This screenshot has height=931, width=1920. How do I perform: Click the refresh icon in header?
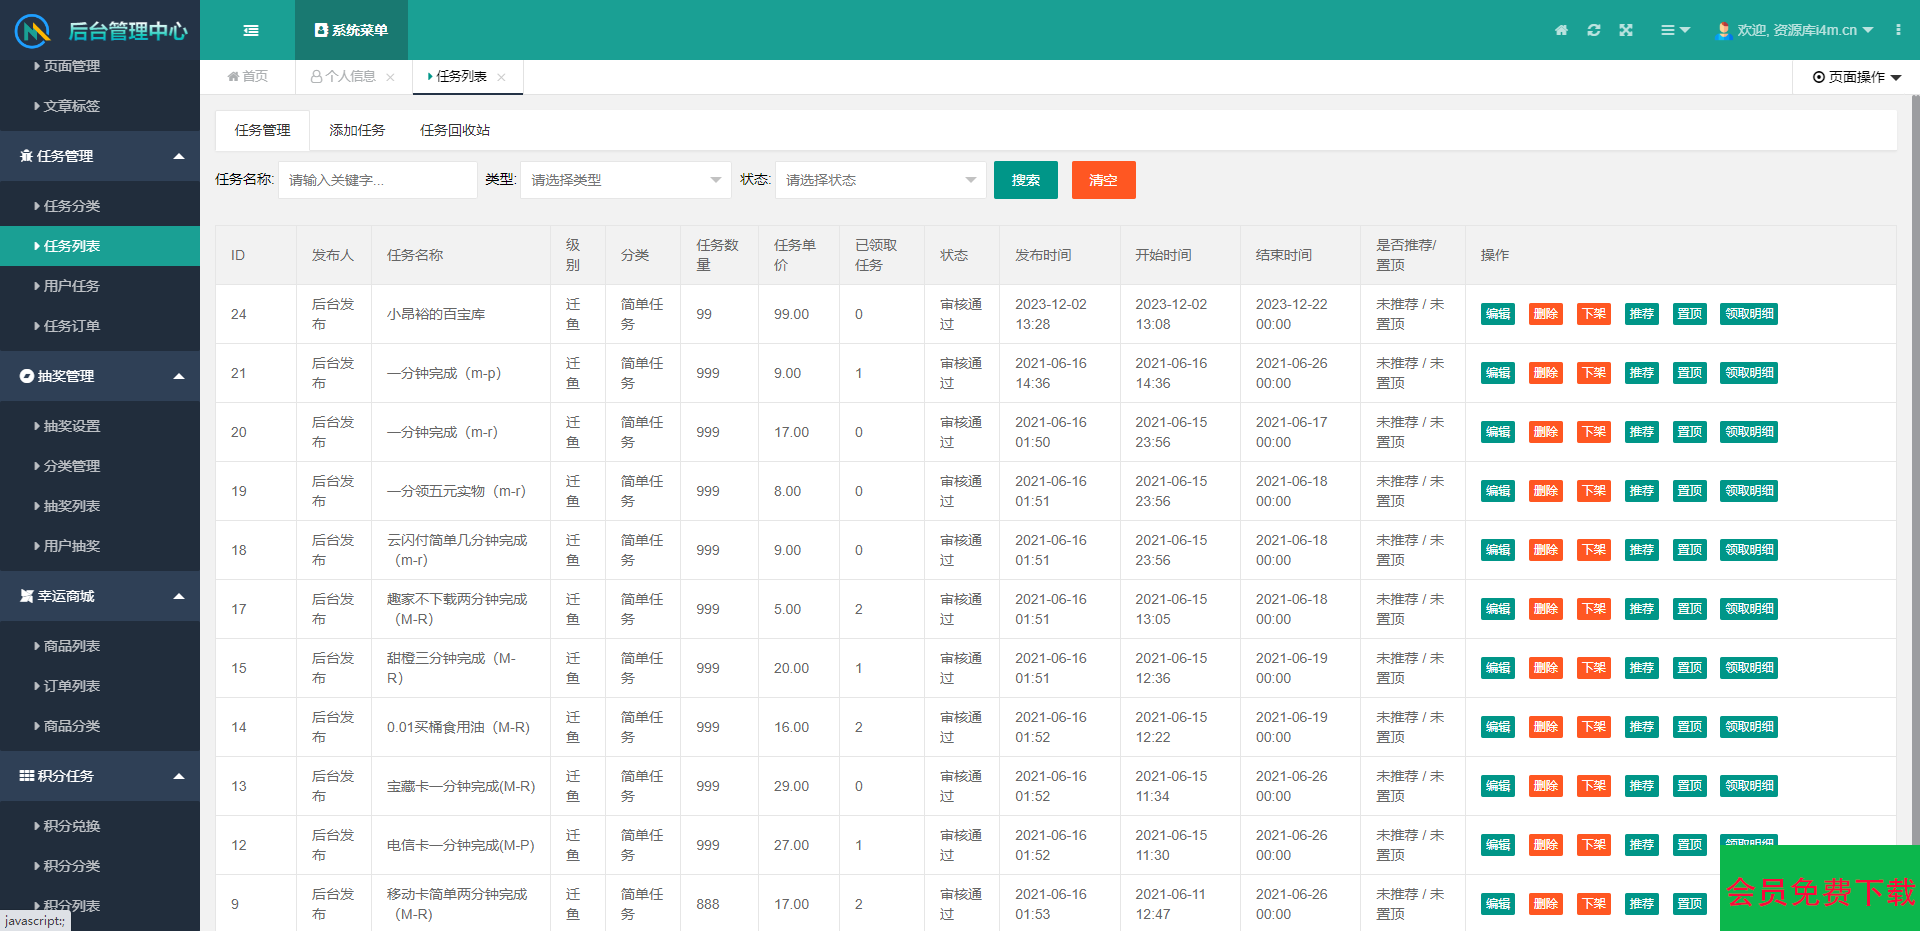click(1594, 30)
